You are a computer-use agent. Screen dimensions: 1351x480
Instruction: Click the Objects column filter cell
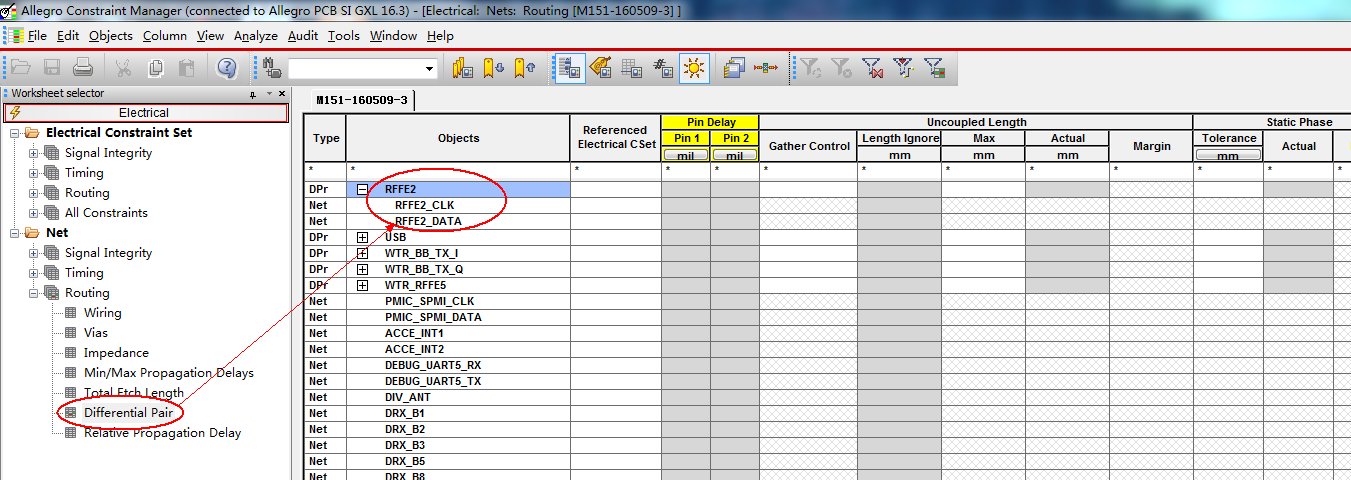point(458,171)
